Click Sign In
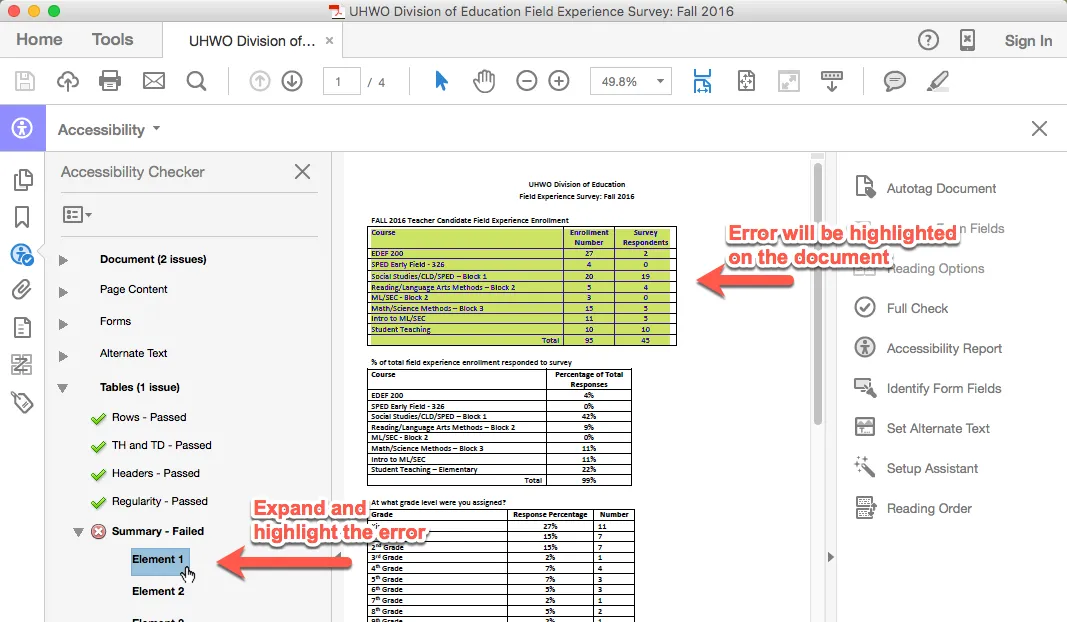The width and height of the screenshot is (1067, 622). [1028, 40]
